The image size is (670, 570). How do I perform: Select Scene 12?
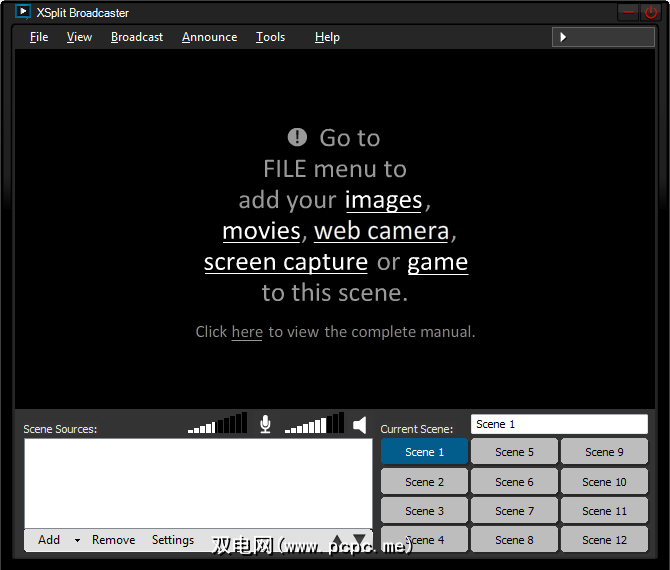tap(604, 540)
